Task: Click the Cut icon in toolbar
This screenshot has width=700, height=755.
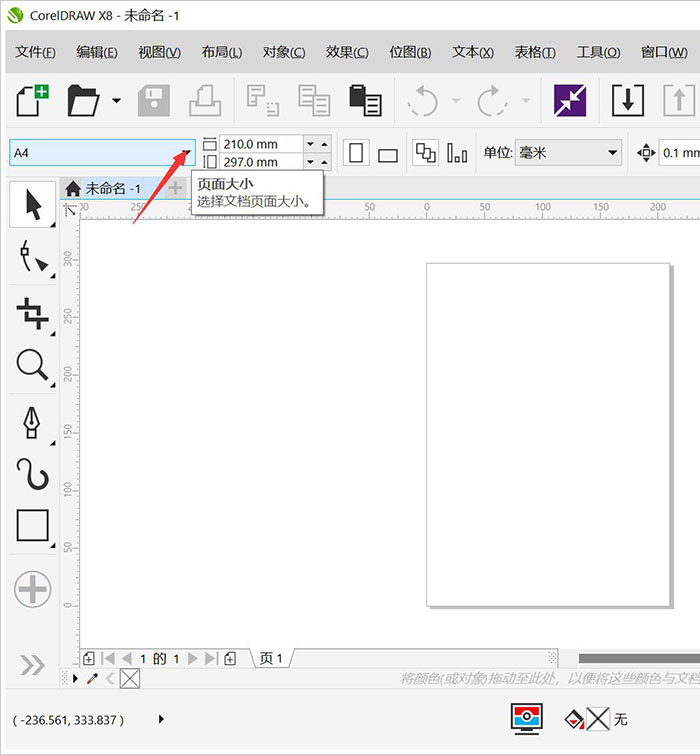Action: coord(263,100)
